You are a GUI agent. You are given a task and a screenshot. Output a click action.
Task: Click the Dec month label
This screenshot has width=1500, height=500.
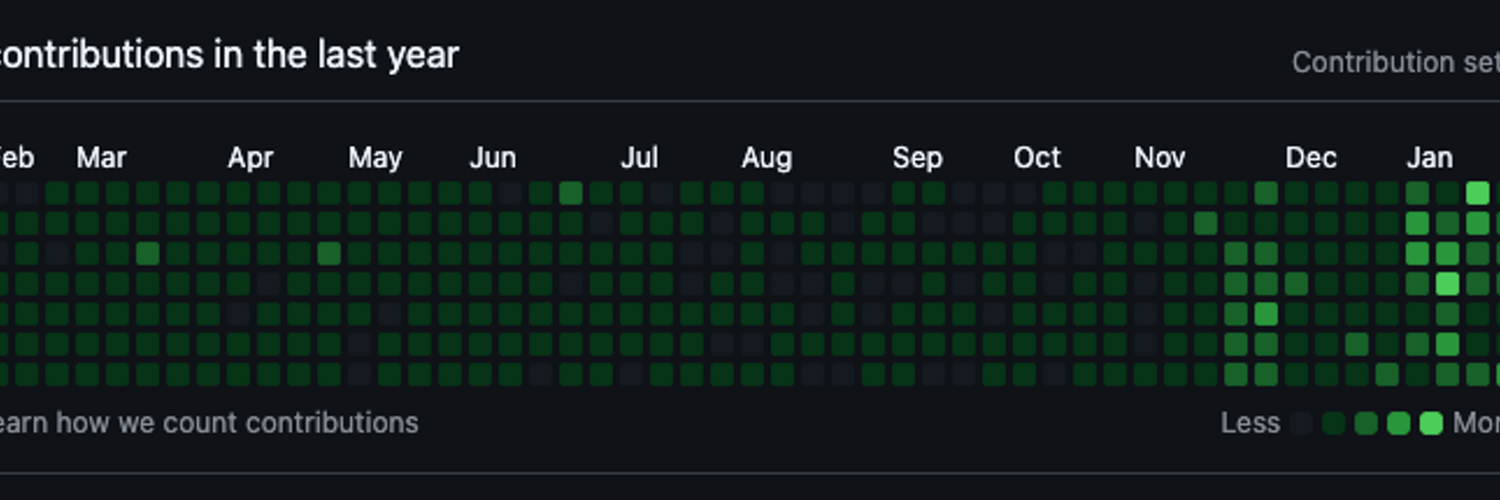(x=1311, y=158)
